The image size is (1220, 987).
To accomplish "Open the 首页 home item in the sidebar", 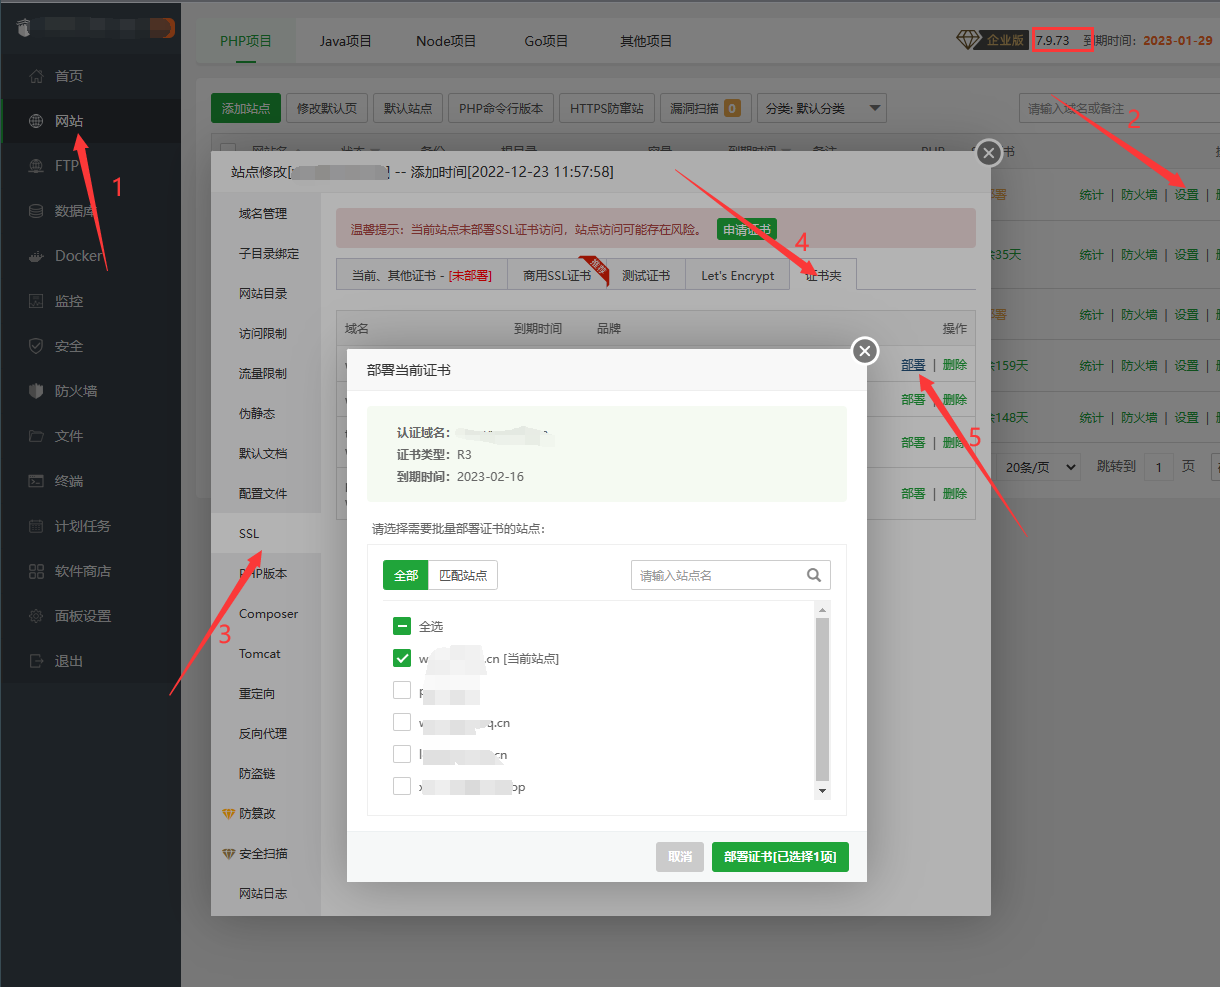I will pos(90,76).
